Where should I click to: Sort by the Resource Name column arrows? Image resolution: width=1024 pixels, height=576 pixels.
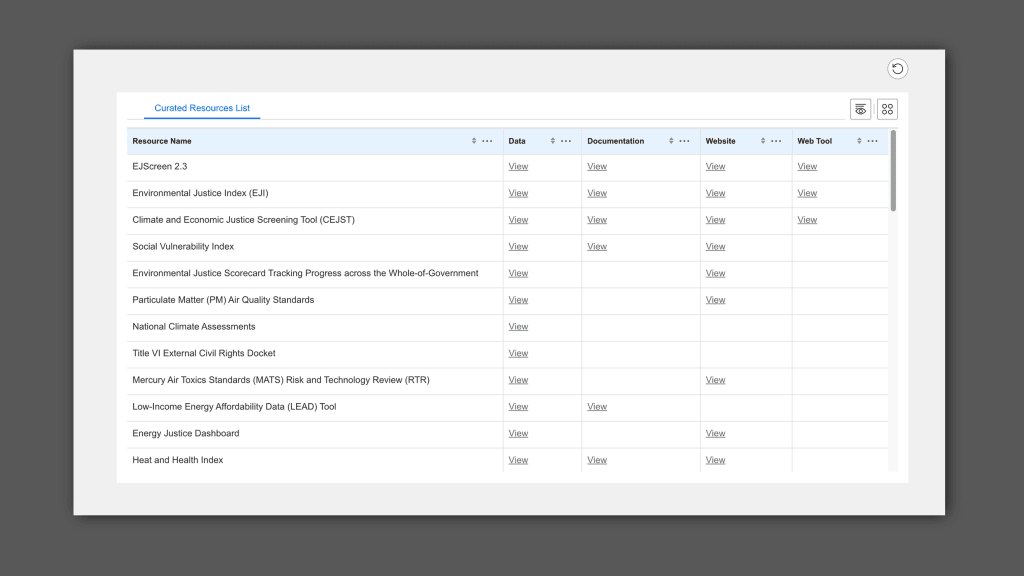tap(474, 141)
